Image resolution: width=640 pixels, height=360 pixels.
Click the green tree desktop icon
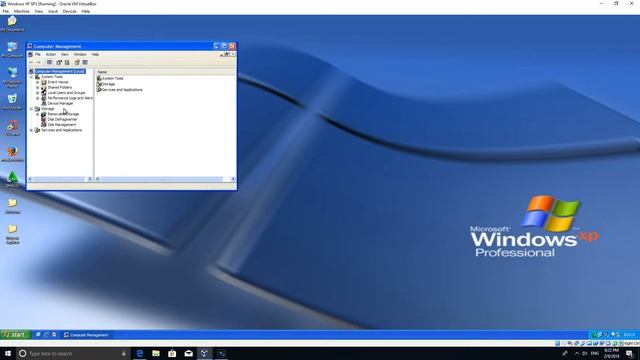pyautogui.click(x=12, y=180)
